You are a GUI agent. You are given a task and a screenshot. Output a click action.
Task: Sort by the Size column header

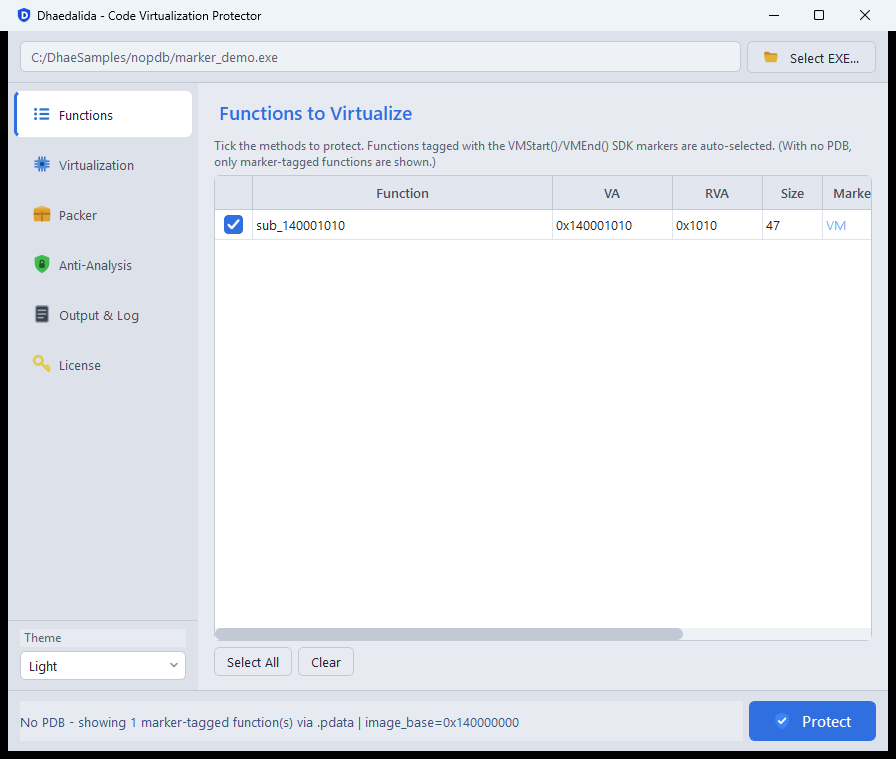point(792,193)
